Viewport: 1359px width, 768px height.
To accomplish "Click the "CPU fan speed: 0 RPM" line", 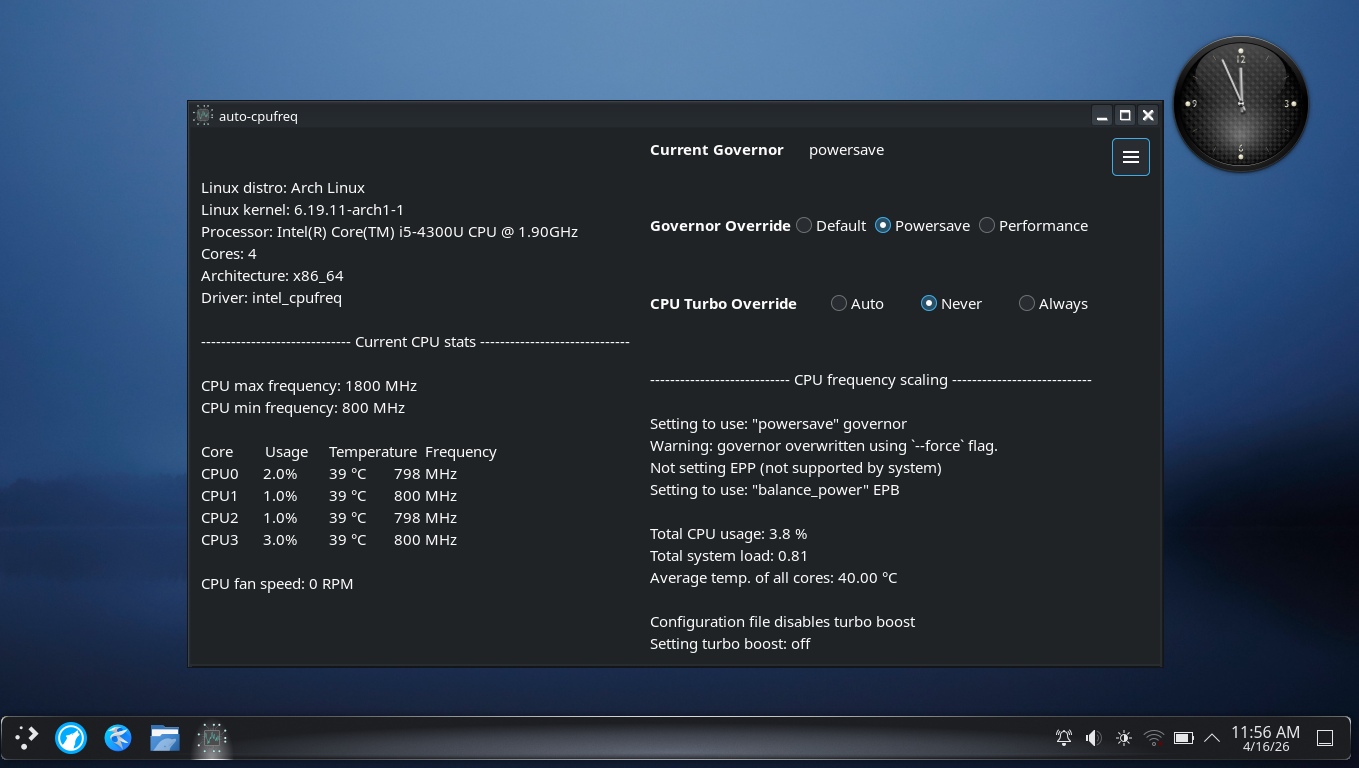I will tap(277, 584).
